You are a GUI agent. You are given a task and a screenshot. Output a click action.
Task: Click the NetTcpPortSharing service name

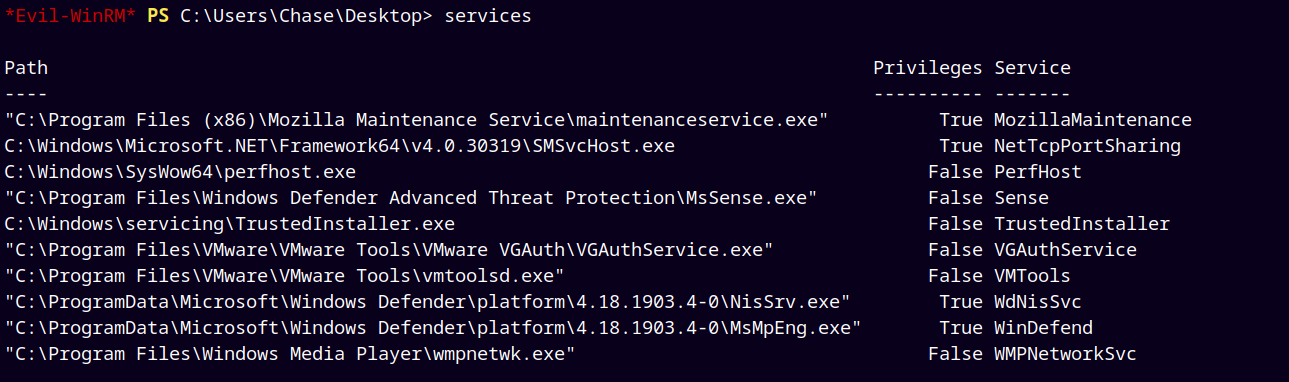click(1087, 146)
